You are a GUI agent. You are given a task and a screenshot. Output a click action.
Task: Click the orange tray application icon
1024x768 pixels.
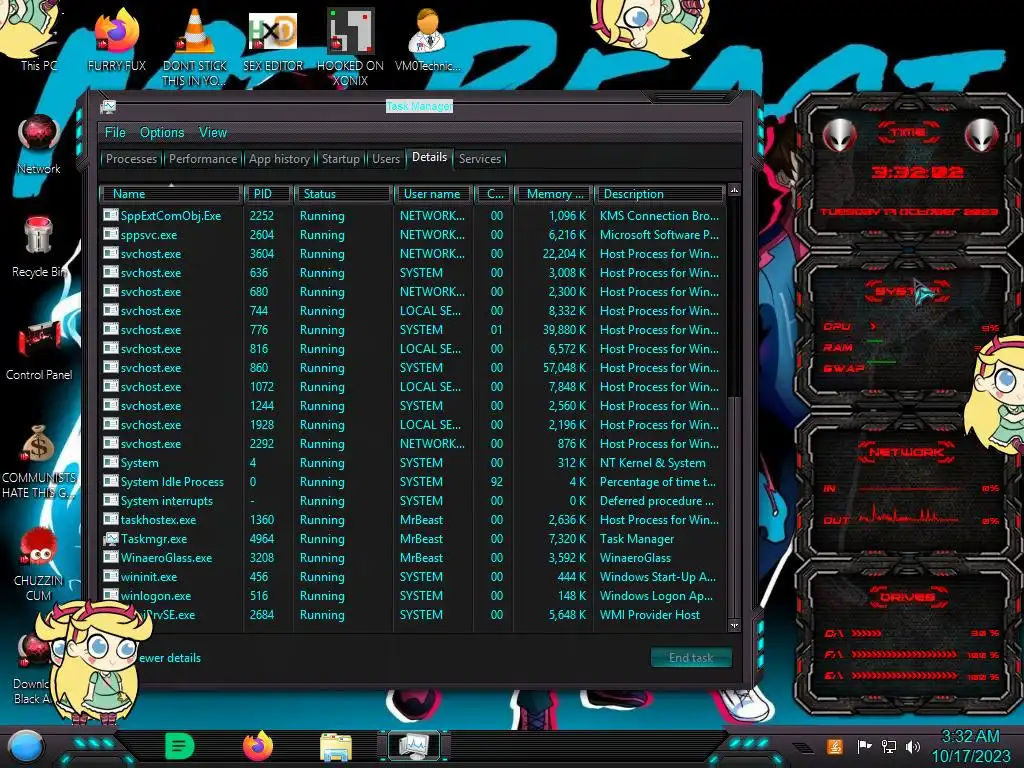(835, 746)
